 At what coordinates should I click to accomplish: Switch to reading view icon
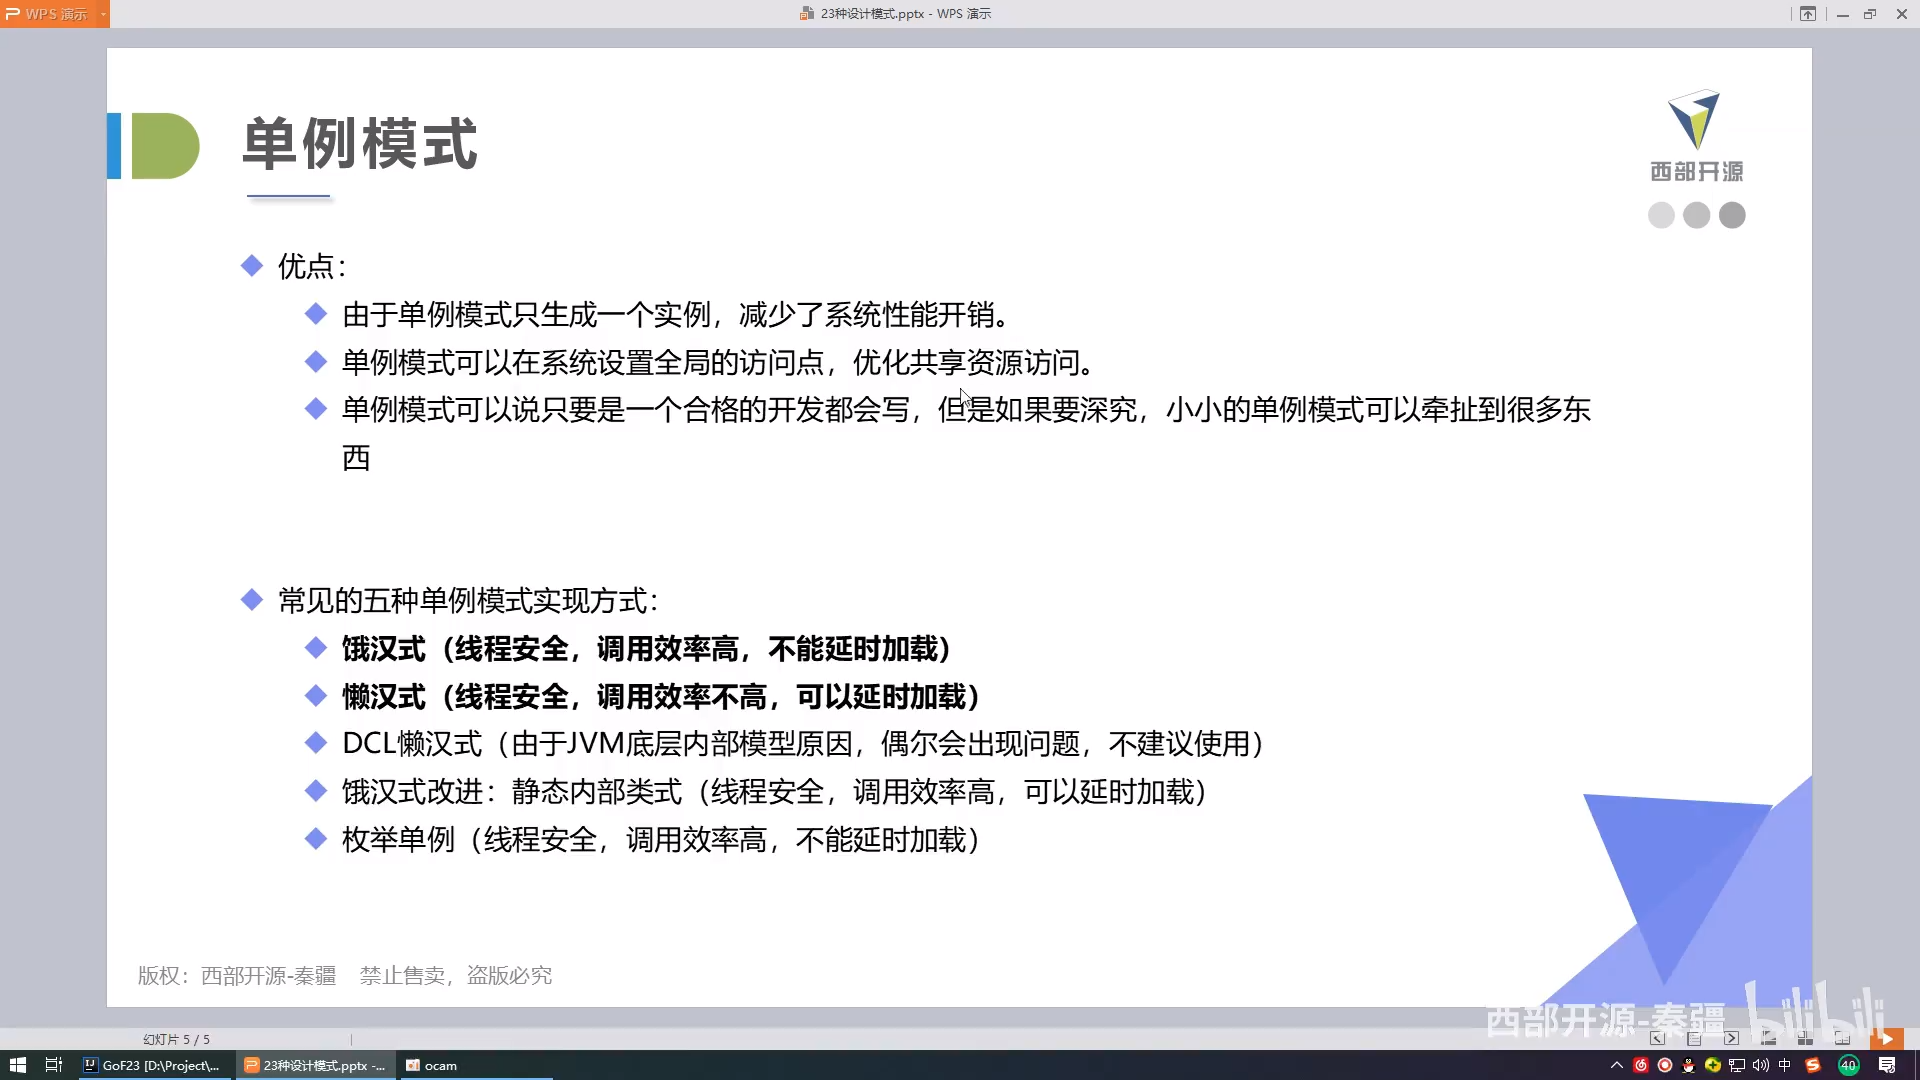[x=1842, y=1039]
